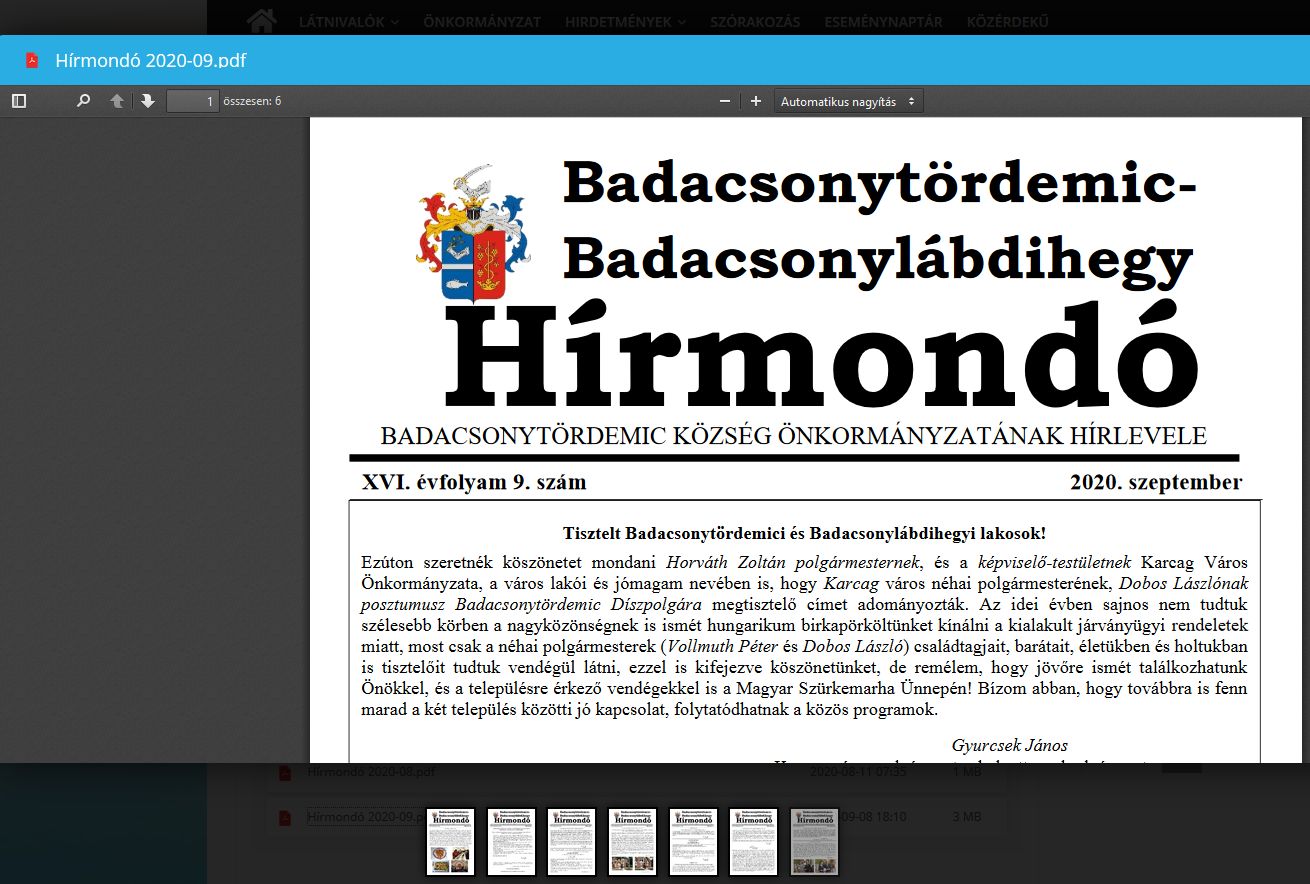Select the second page thumbnail
Image resolution: width=1310 pixels, height=884 pixels.
click(x=511, y=842)
